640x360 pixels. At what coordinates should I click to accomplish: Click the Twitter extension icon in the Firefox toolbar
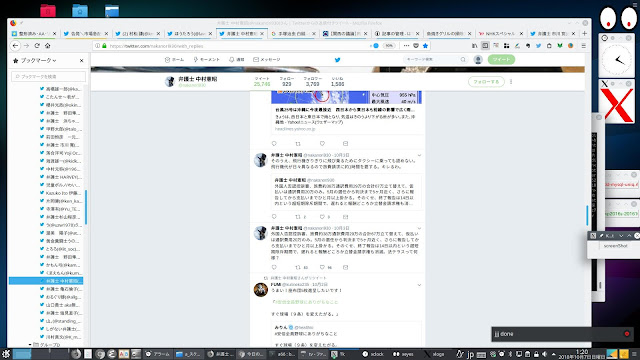pyautogui.click(x=538, y=46)
